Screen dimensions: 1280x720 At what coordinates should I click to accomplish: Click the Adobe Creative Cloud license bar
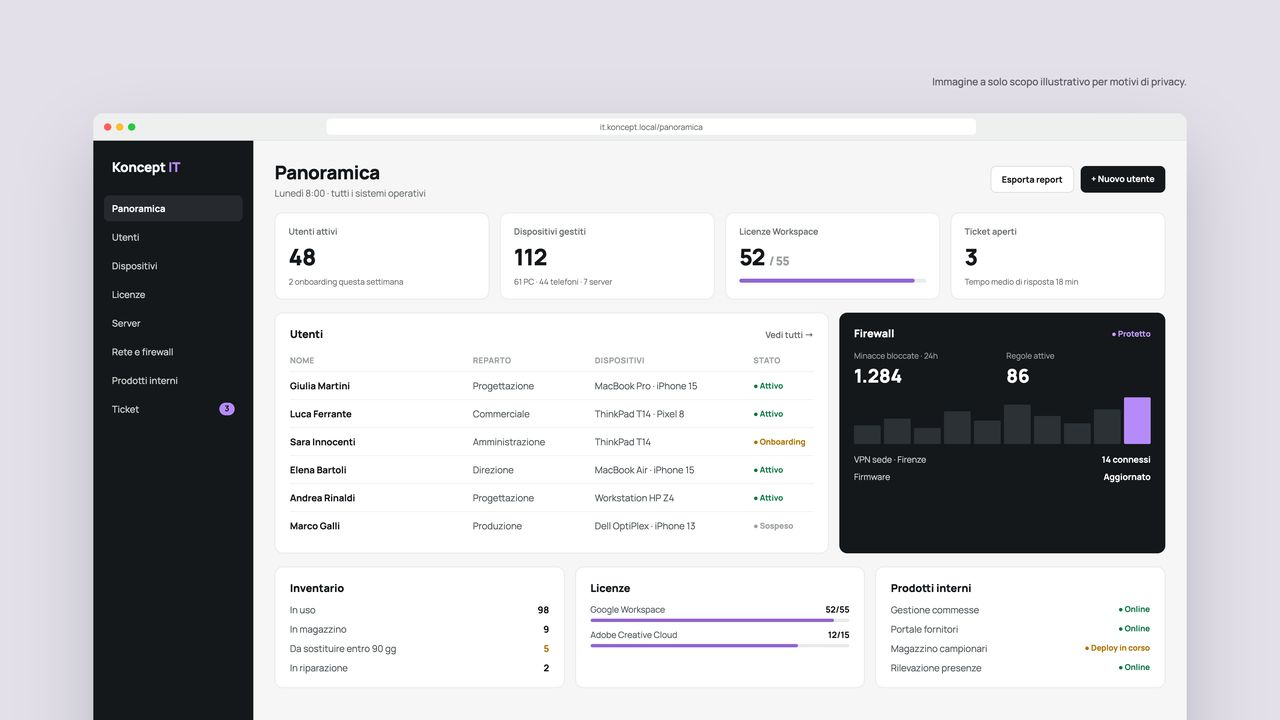[720, 646]
